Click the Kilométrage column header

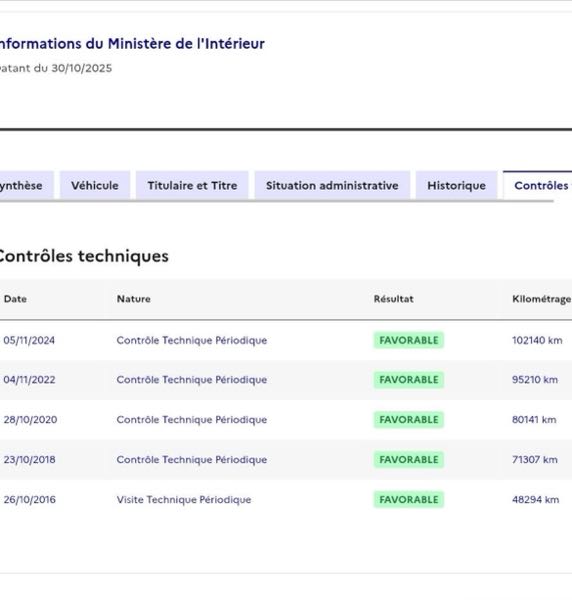coord(541,299)
